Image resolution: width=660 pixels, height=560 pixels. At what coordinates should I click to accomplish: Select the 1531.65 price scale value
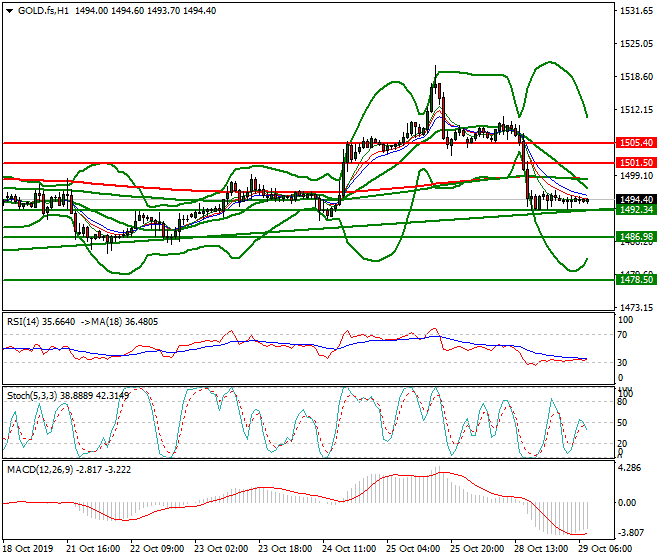636,11
